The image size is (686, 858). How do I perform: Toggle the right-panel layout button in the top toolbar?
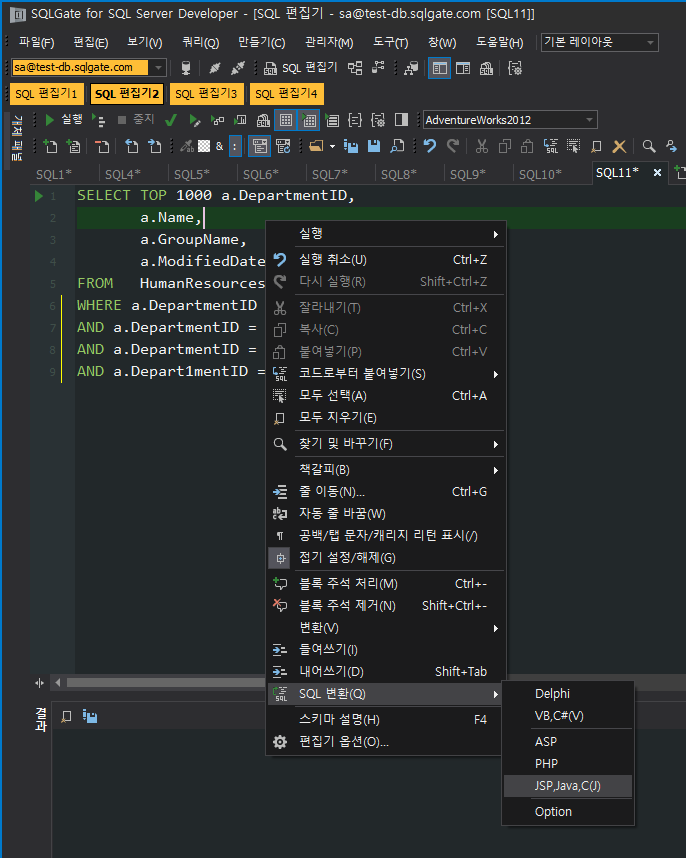463,68
